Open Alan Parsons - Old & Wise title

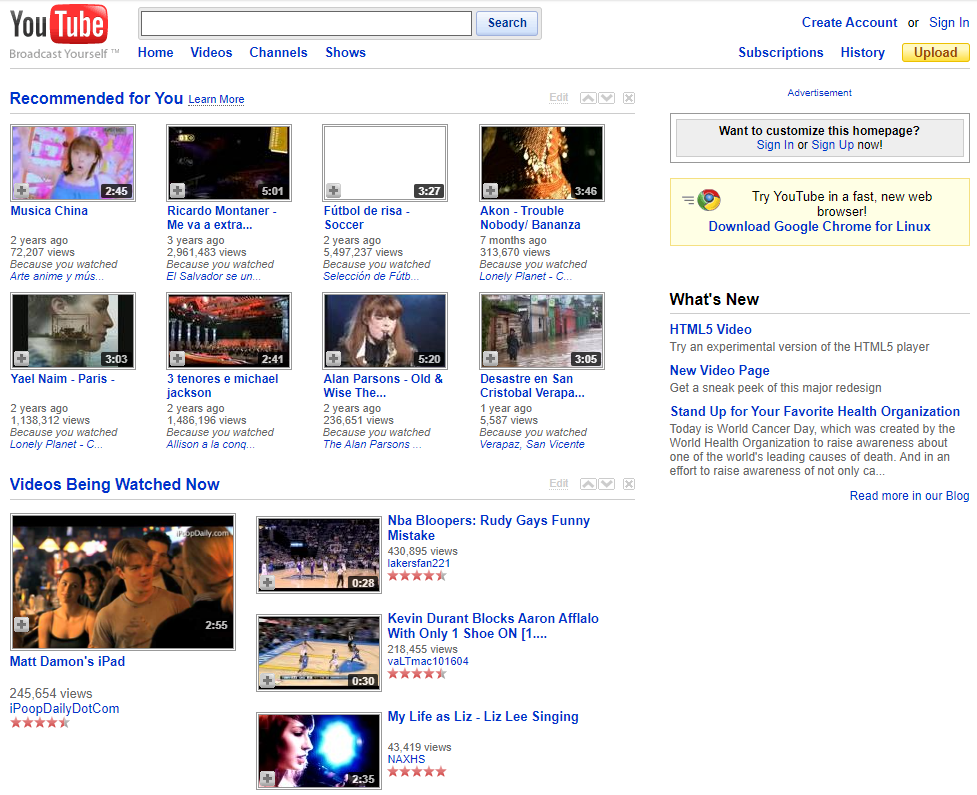[x=383, y=386]
